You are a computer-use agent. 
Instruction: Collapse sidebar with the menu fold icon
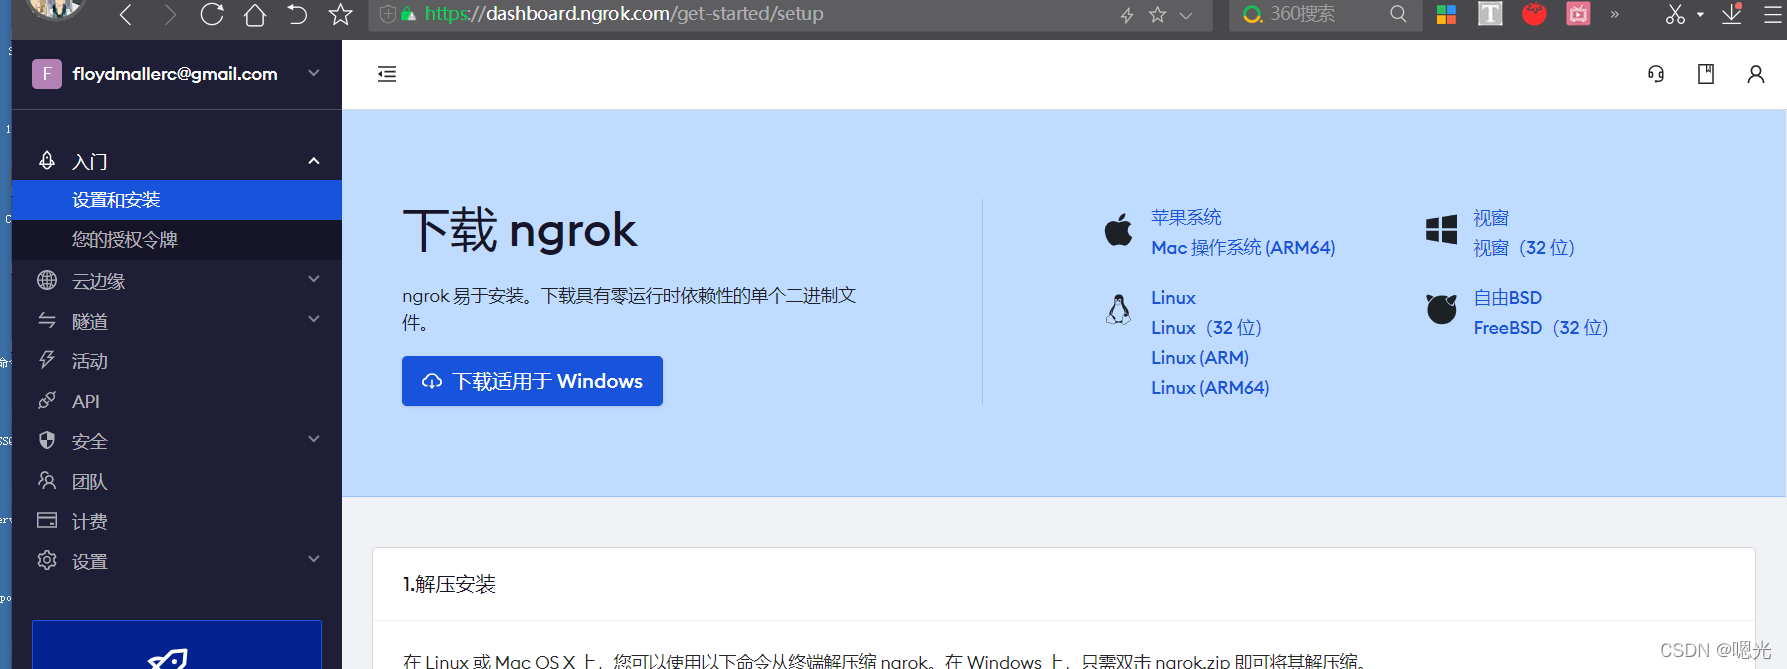(387, 74)
